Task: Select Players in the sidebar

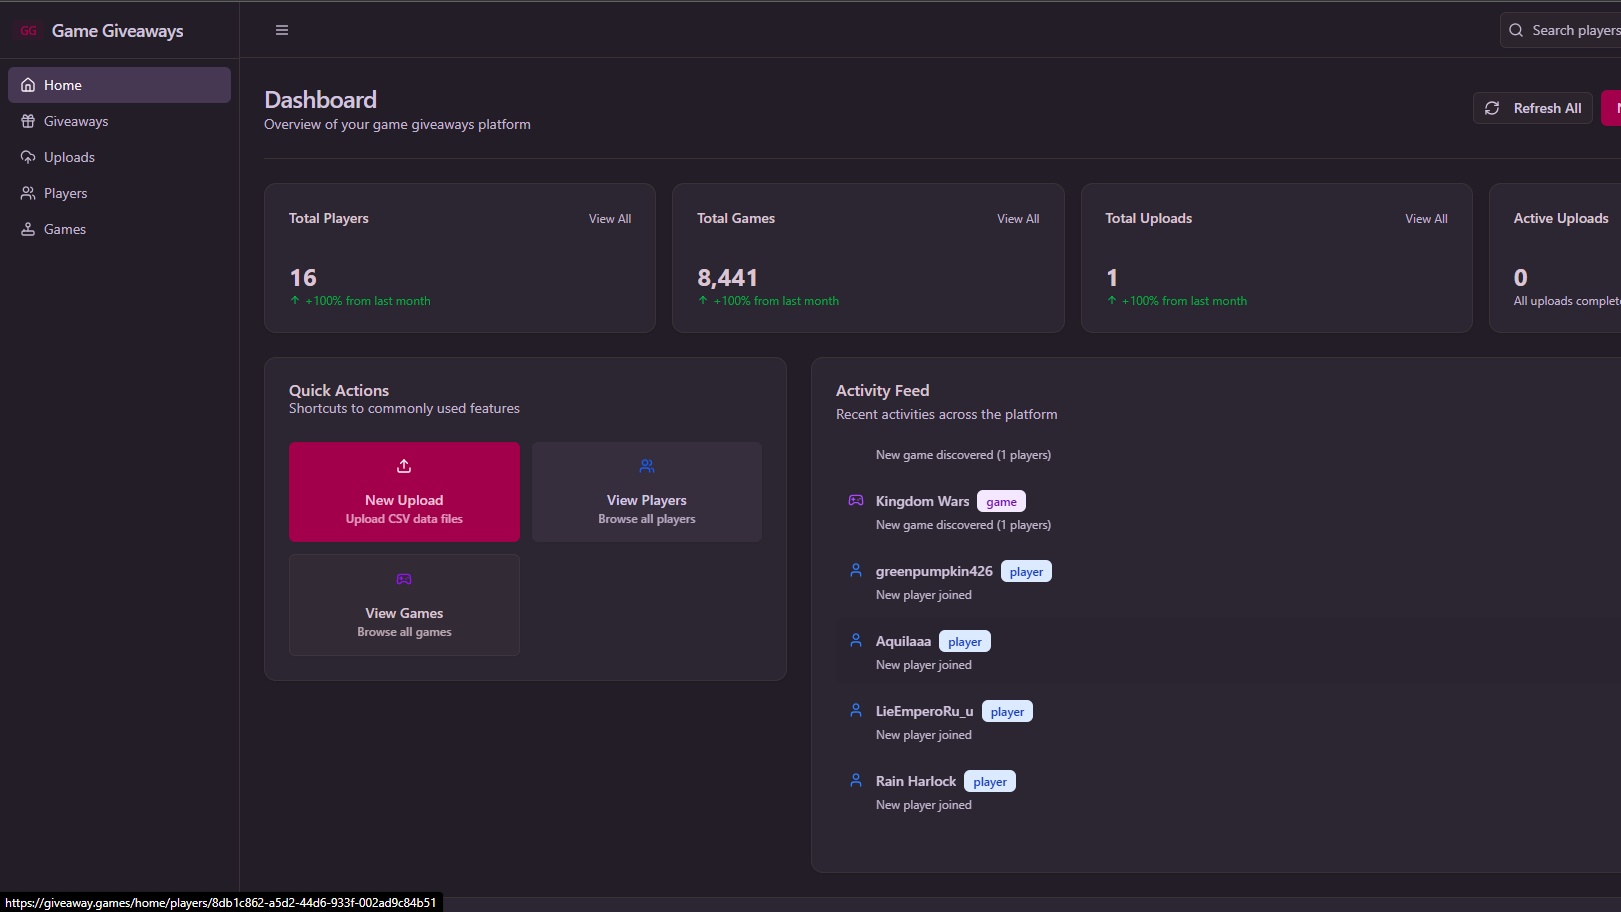Action: point(65,193)
